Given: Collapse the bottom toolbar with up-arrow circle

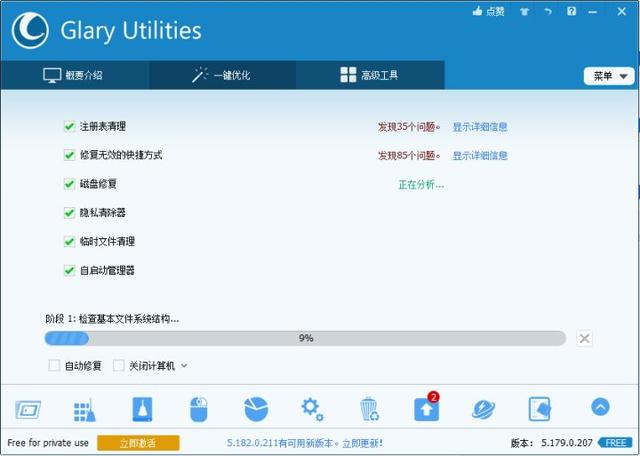Looking at the screenshot, I should [600, 407].
